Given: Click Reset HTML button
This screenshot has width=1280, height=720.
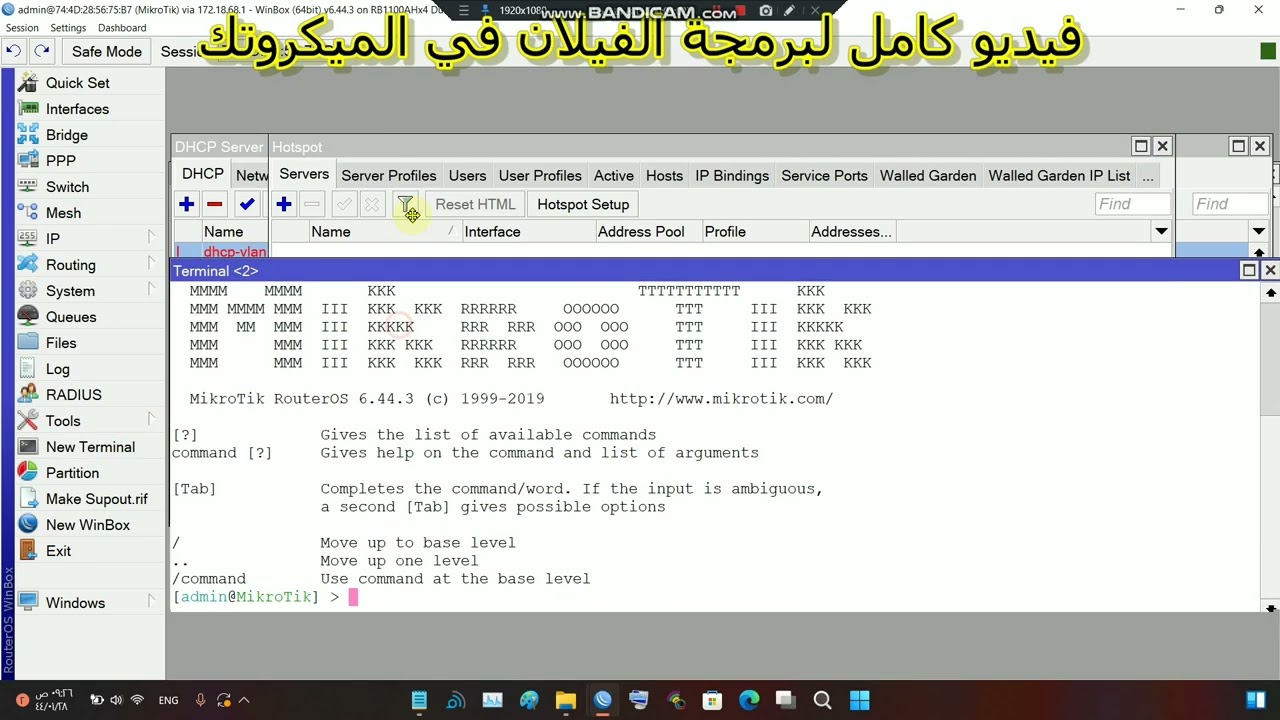Looking at the screenshot, I should 475,204.
